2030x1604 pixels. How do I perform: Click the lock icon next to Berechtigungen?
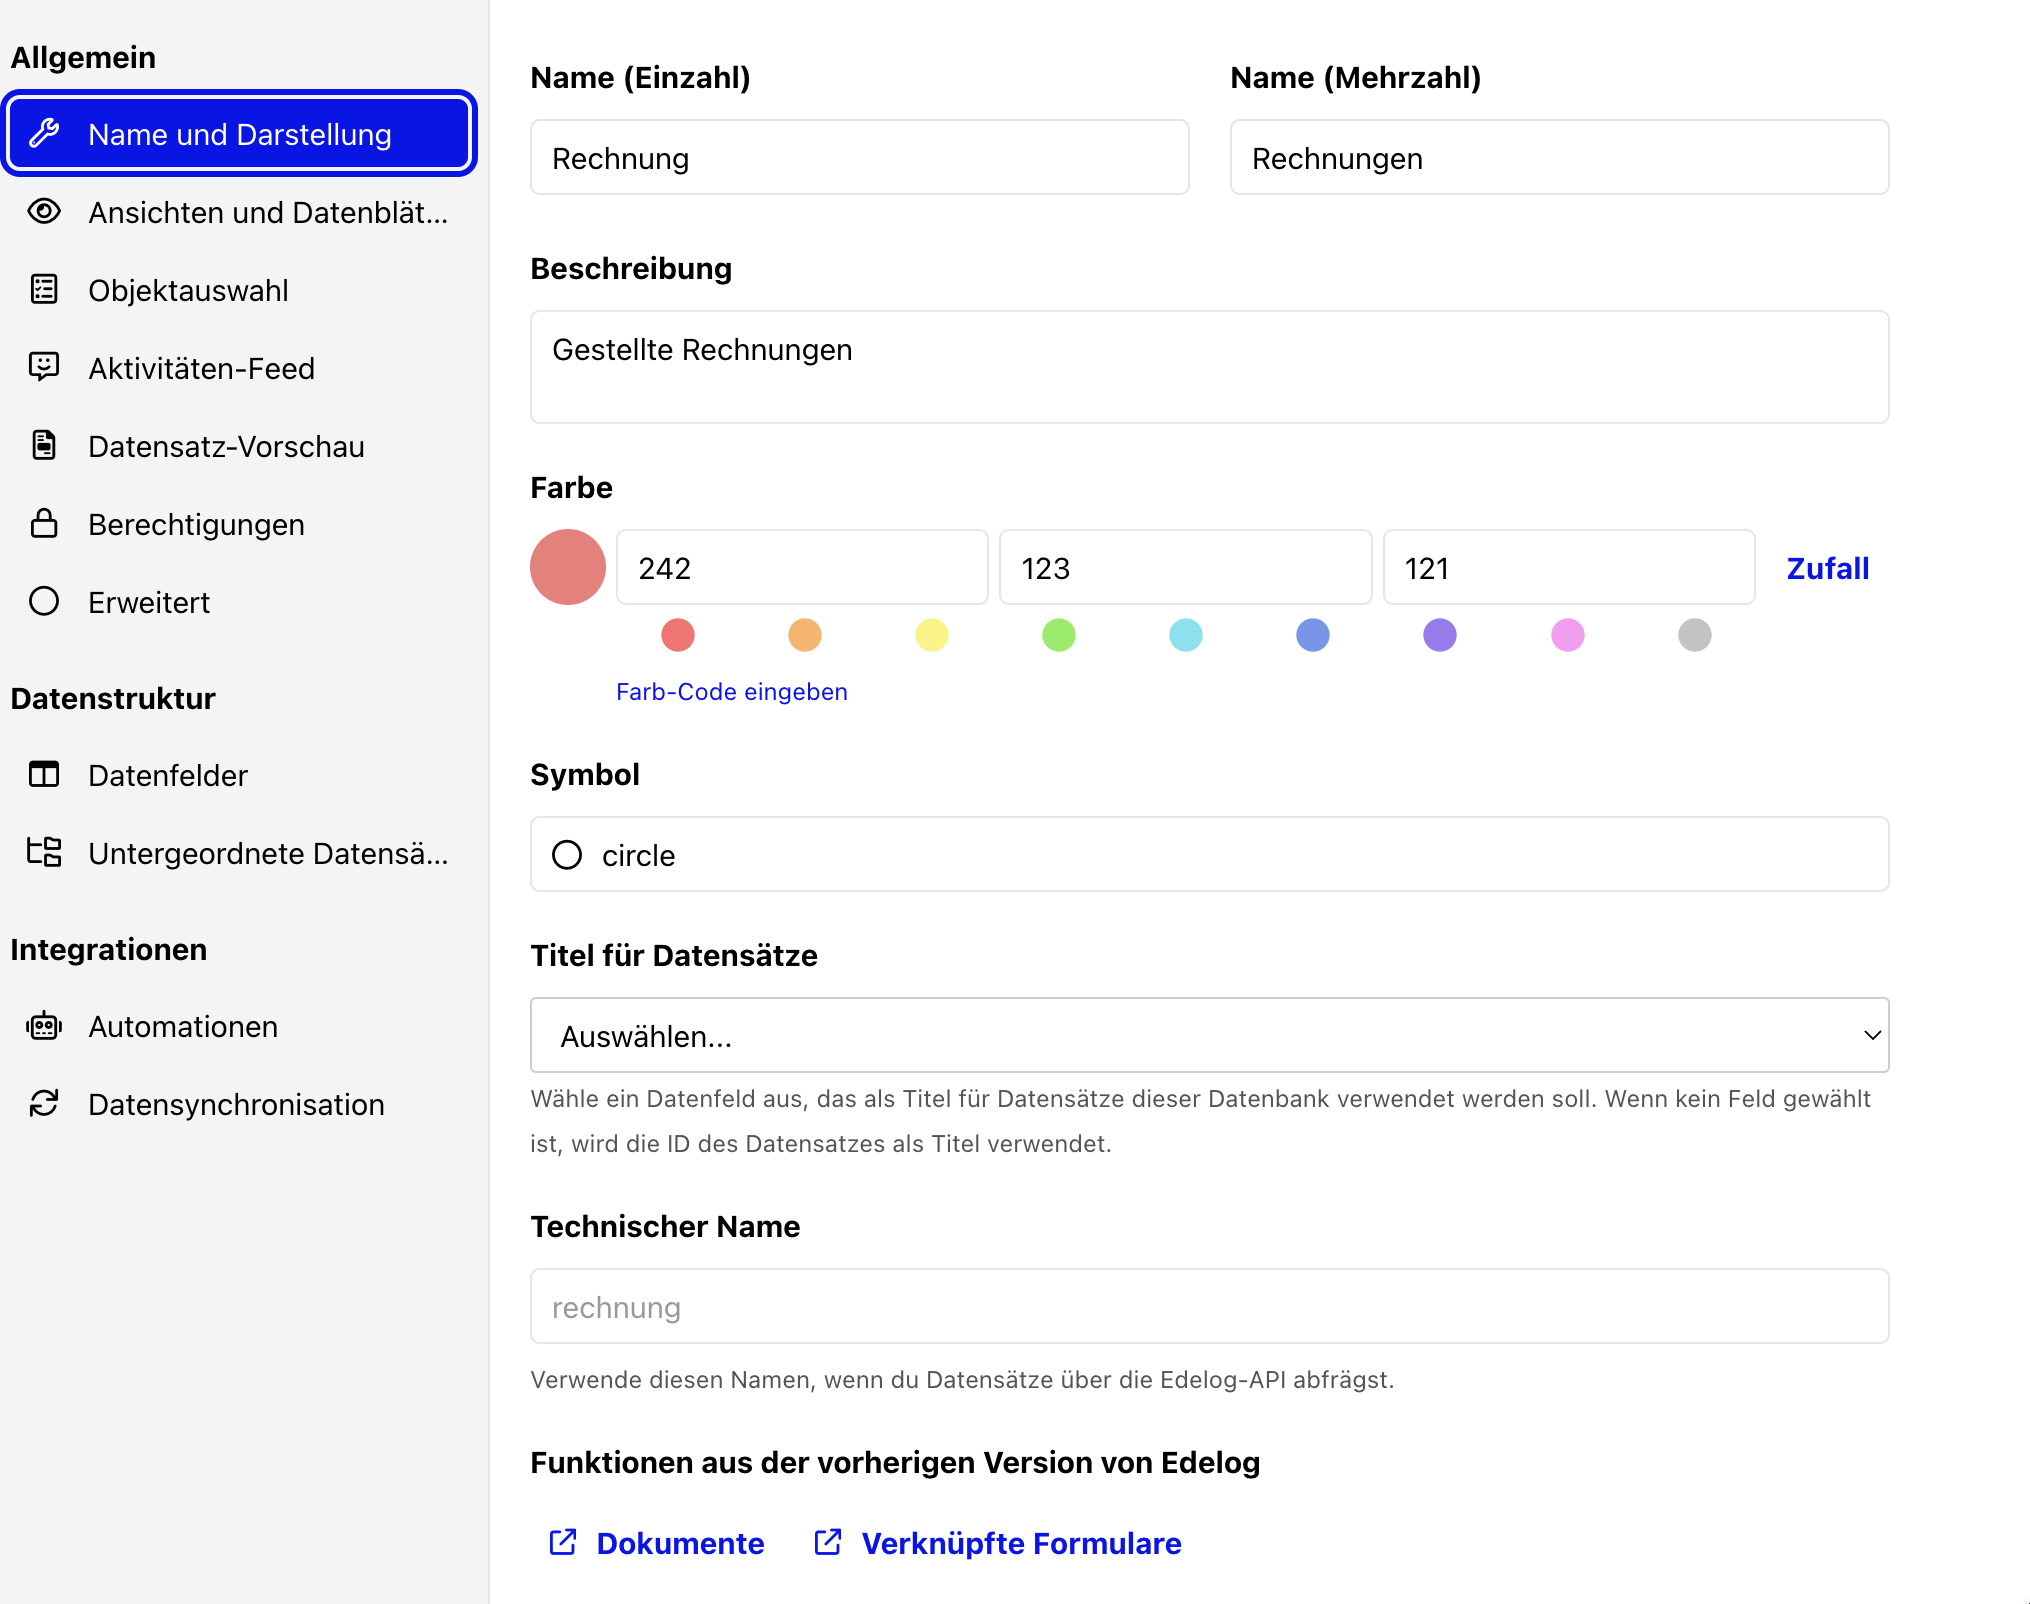pos(44,523)
